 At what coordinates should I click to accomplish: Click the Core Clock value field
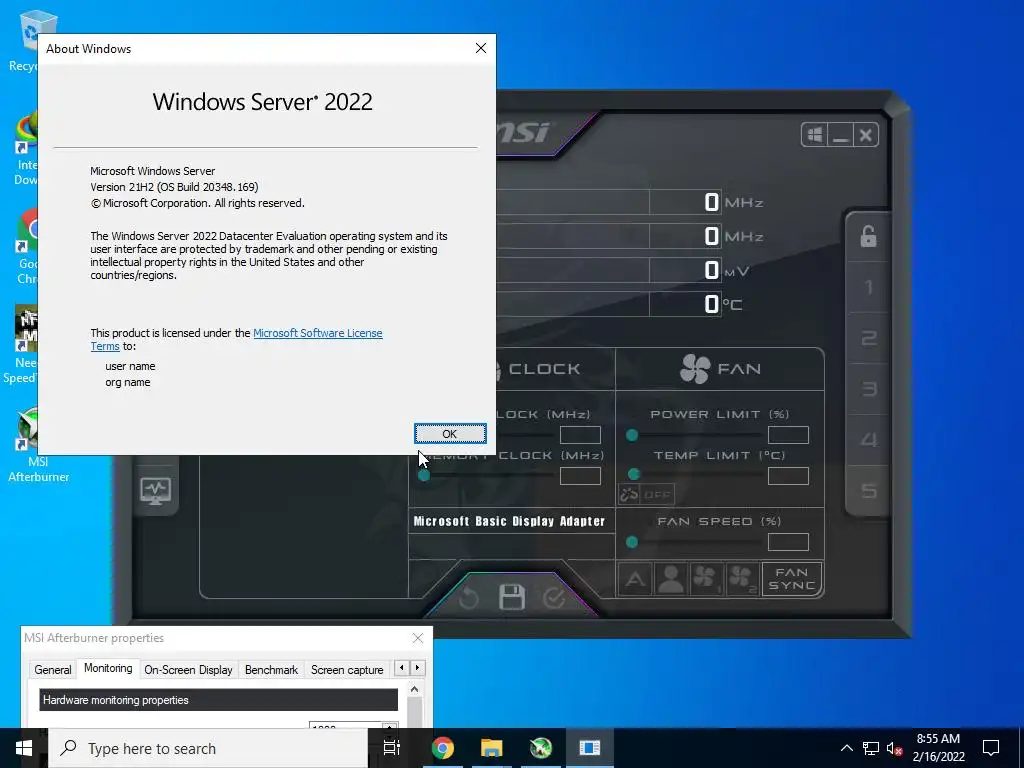point(580,435)
